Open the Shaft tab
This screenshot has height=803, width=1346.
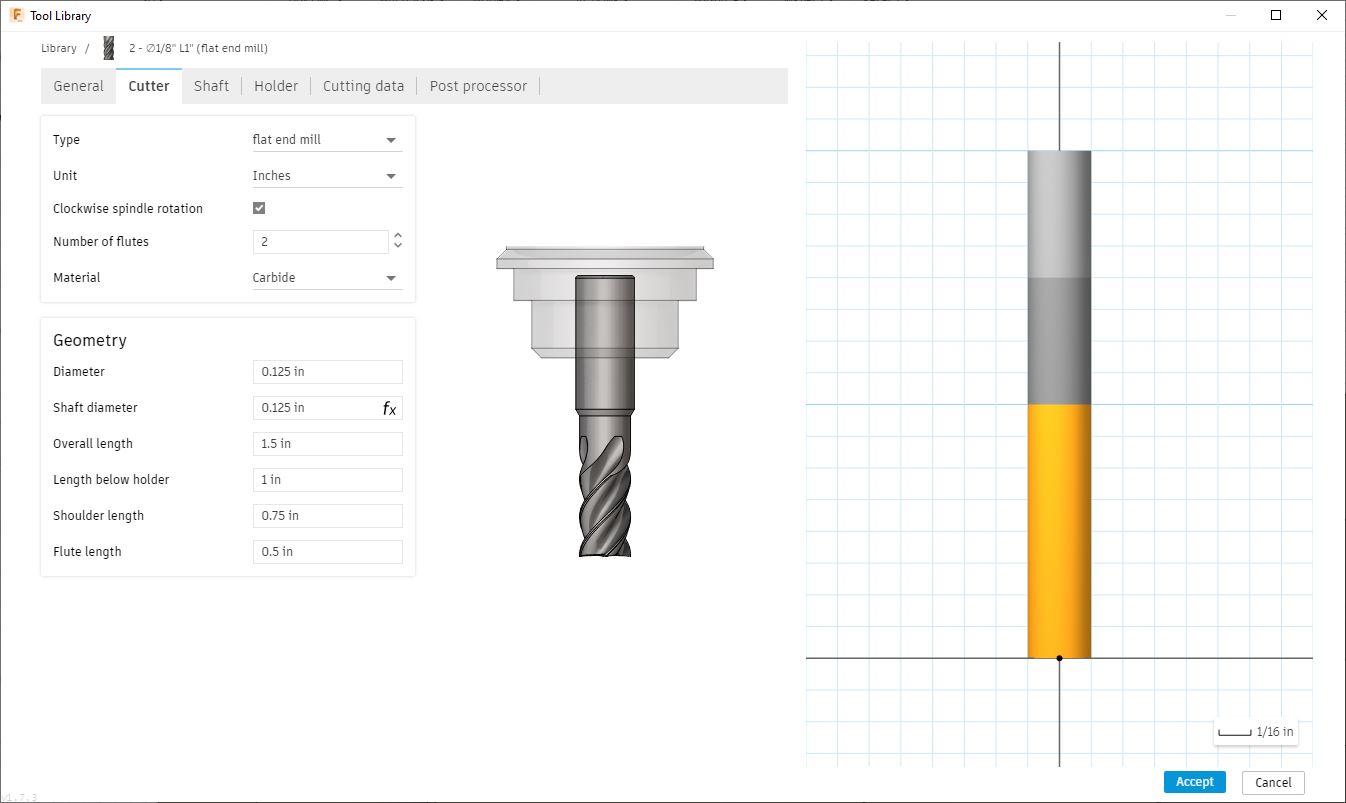click(211, 86)
